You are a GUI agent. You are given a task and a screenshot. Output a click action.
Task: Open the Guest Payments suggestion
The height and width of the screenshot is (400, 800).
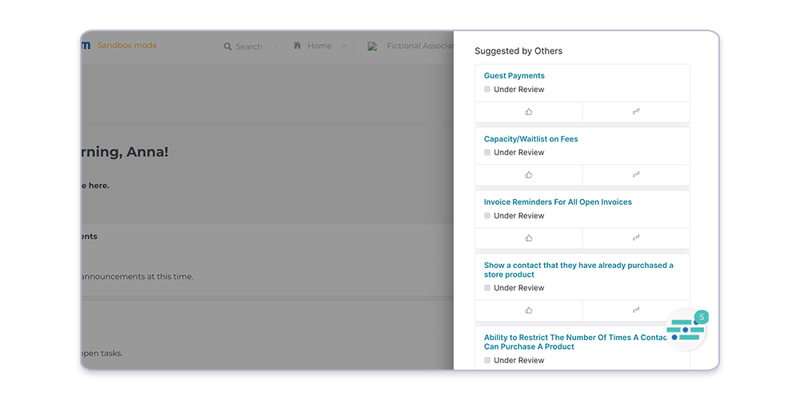click(514, 76)
